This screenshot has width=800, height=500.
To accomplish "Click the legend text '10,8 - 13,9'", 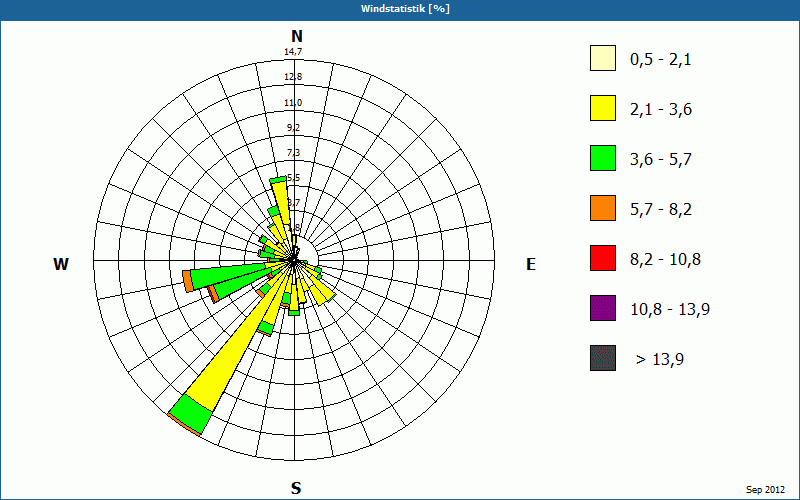I will 670,310.
